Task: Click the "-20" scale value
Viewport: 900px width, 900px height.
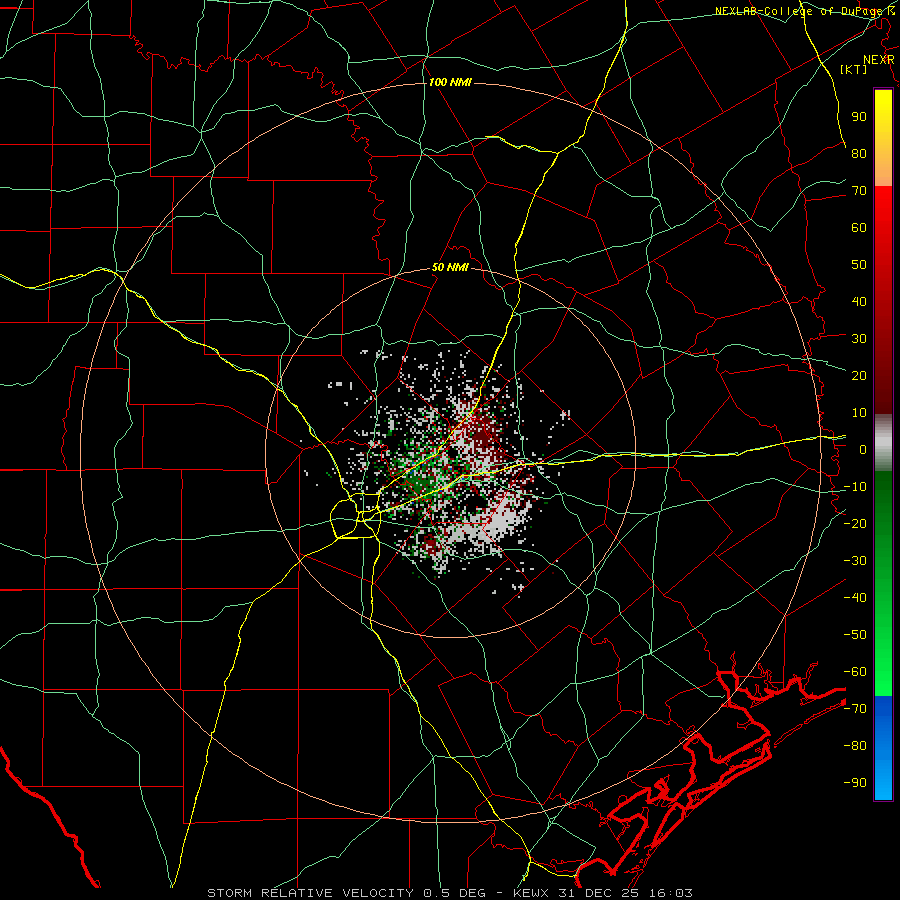Action: (855, 523)
